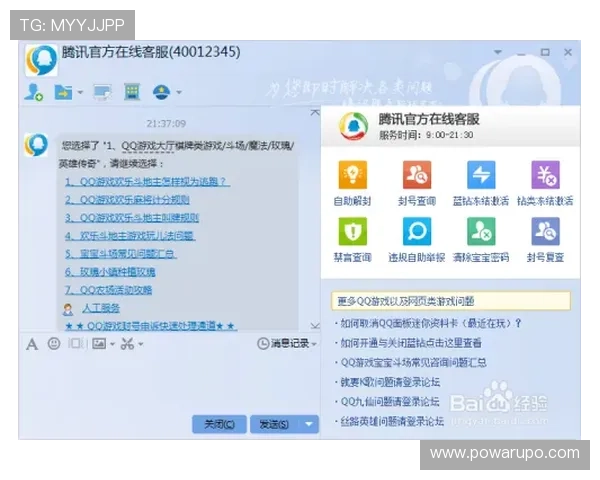
Task: Open the send button options arrow
Action: (309, 424)
